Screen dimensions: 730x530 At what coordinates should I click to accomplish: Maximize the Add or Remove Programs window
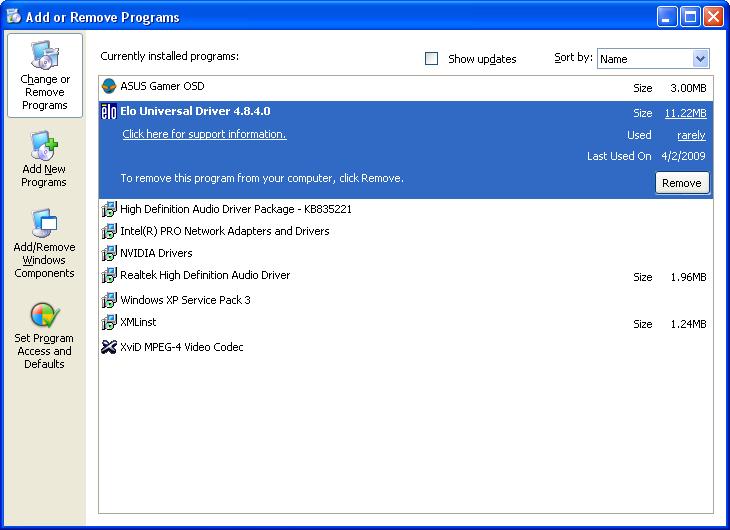click(690, 17)
